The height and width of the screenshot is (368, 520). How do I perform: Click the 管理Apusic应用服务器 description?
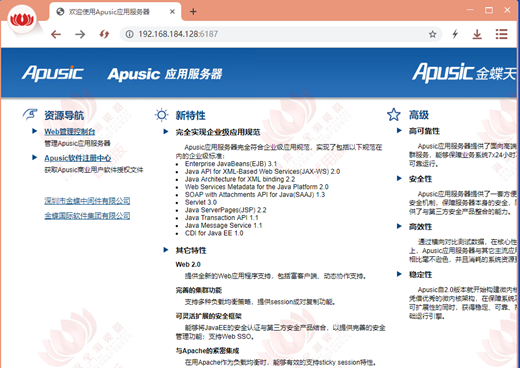tap(77, 143)
